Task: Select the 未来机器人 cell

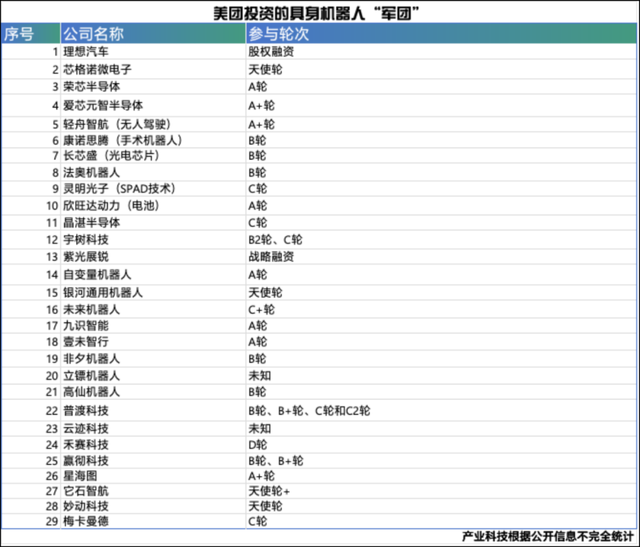Action: (153, 309)
